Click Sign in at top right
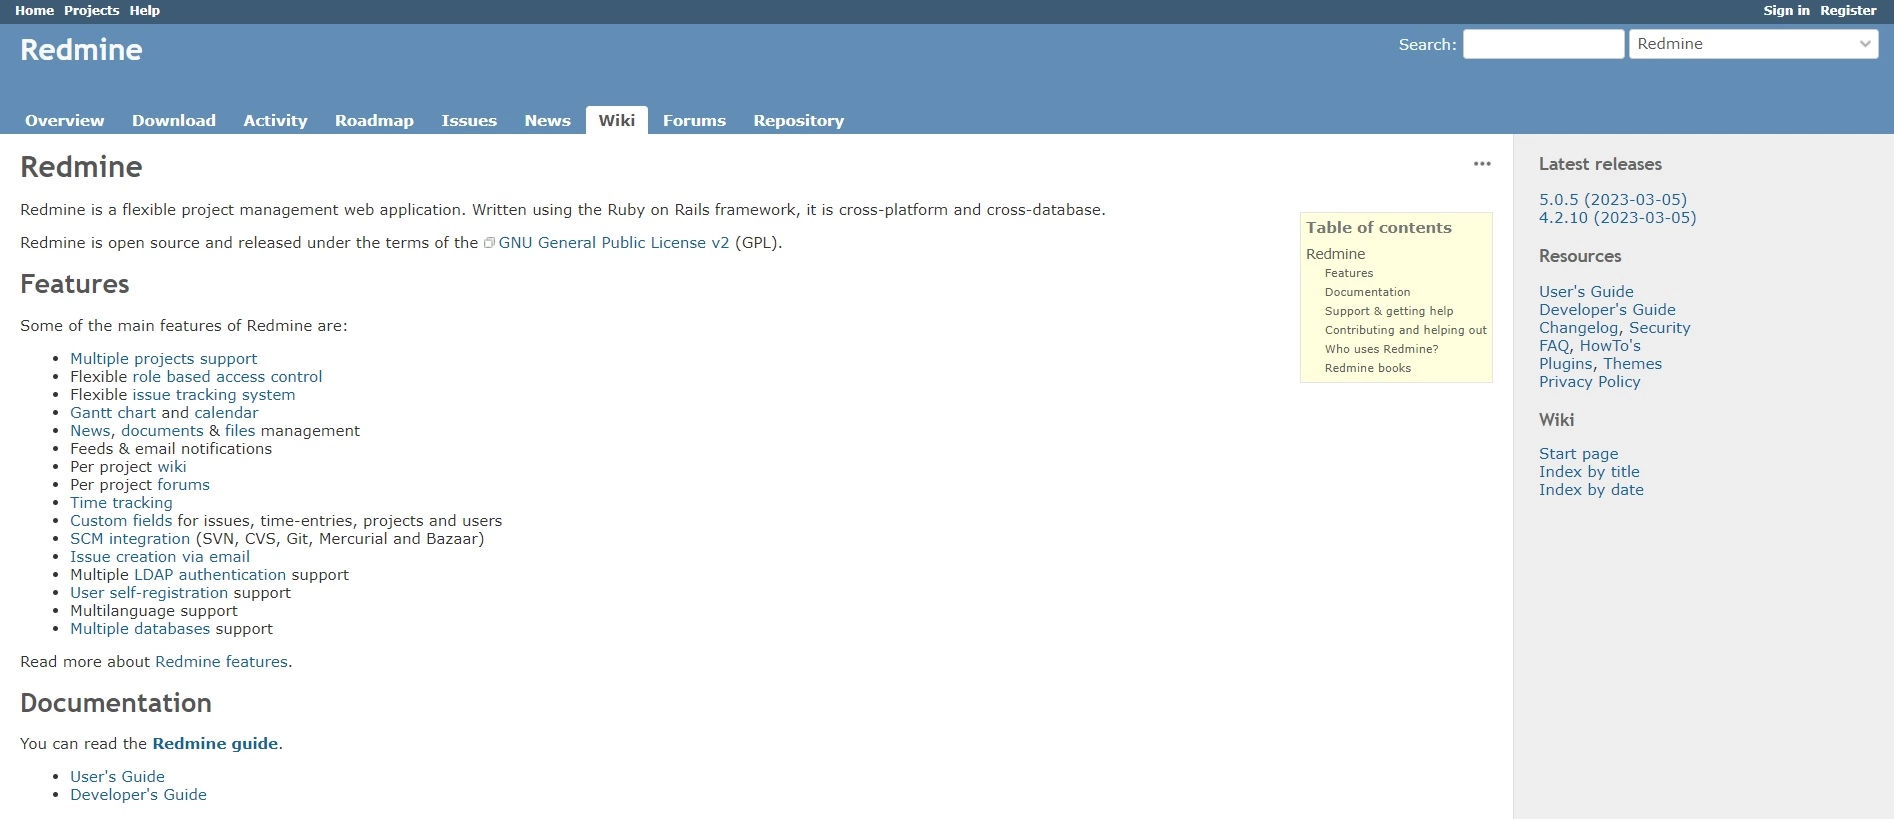The height and width of the screenshot is (819, 1894). [x=1786, y=10]
